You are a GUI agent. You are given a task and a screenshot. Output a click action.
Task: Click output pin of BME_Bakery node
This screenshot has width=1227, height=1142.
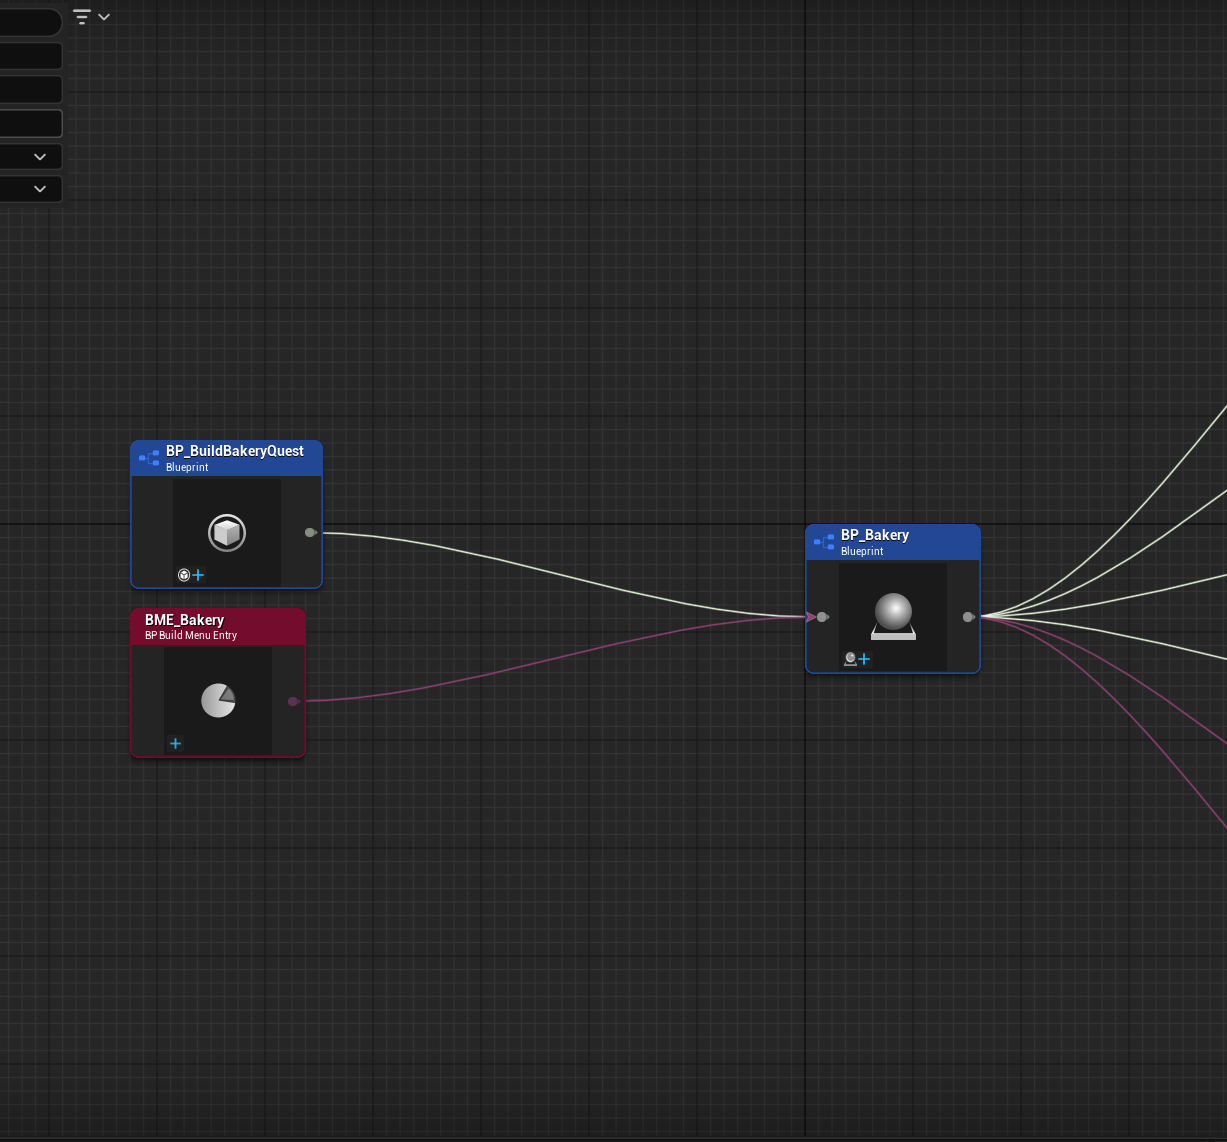[x=293, y=701]
